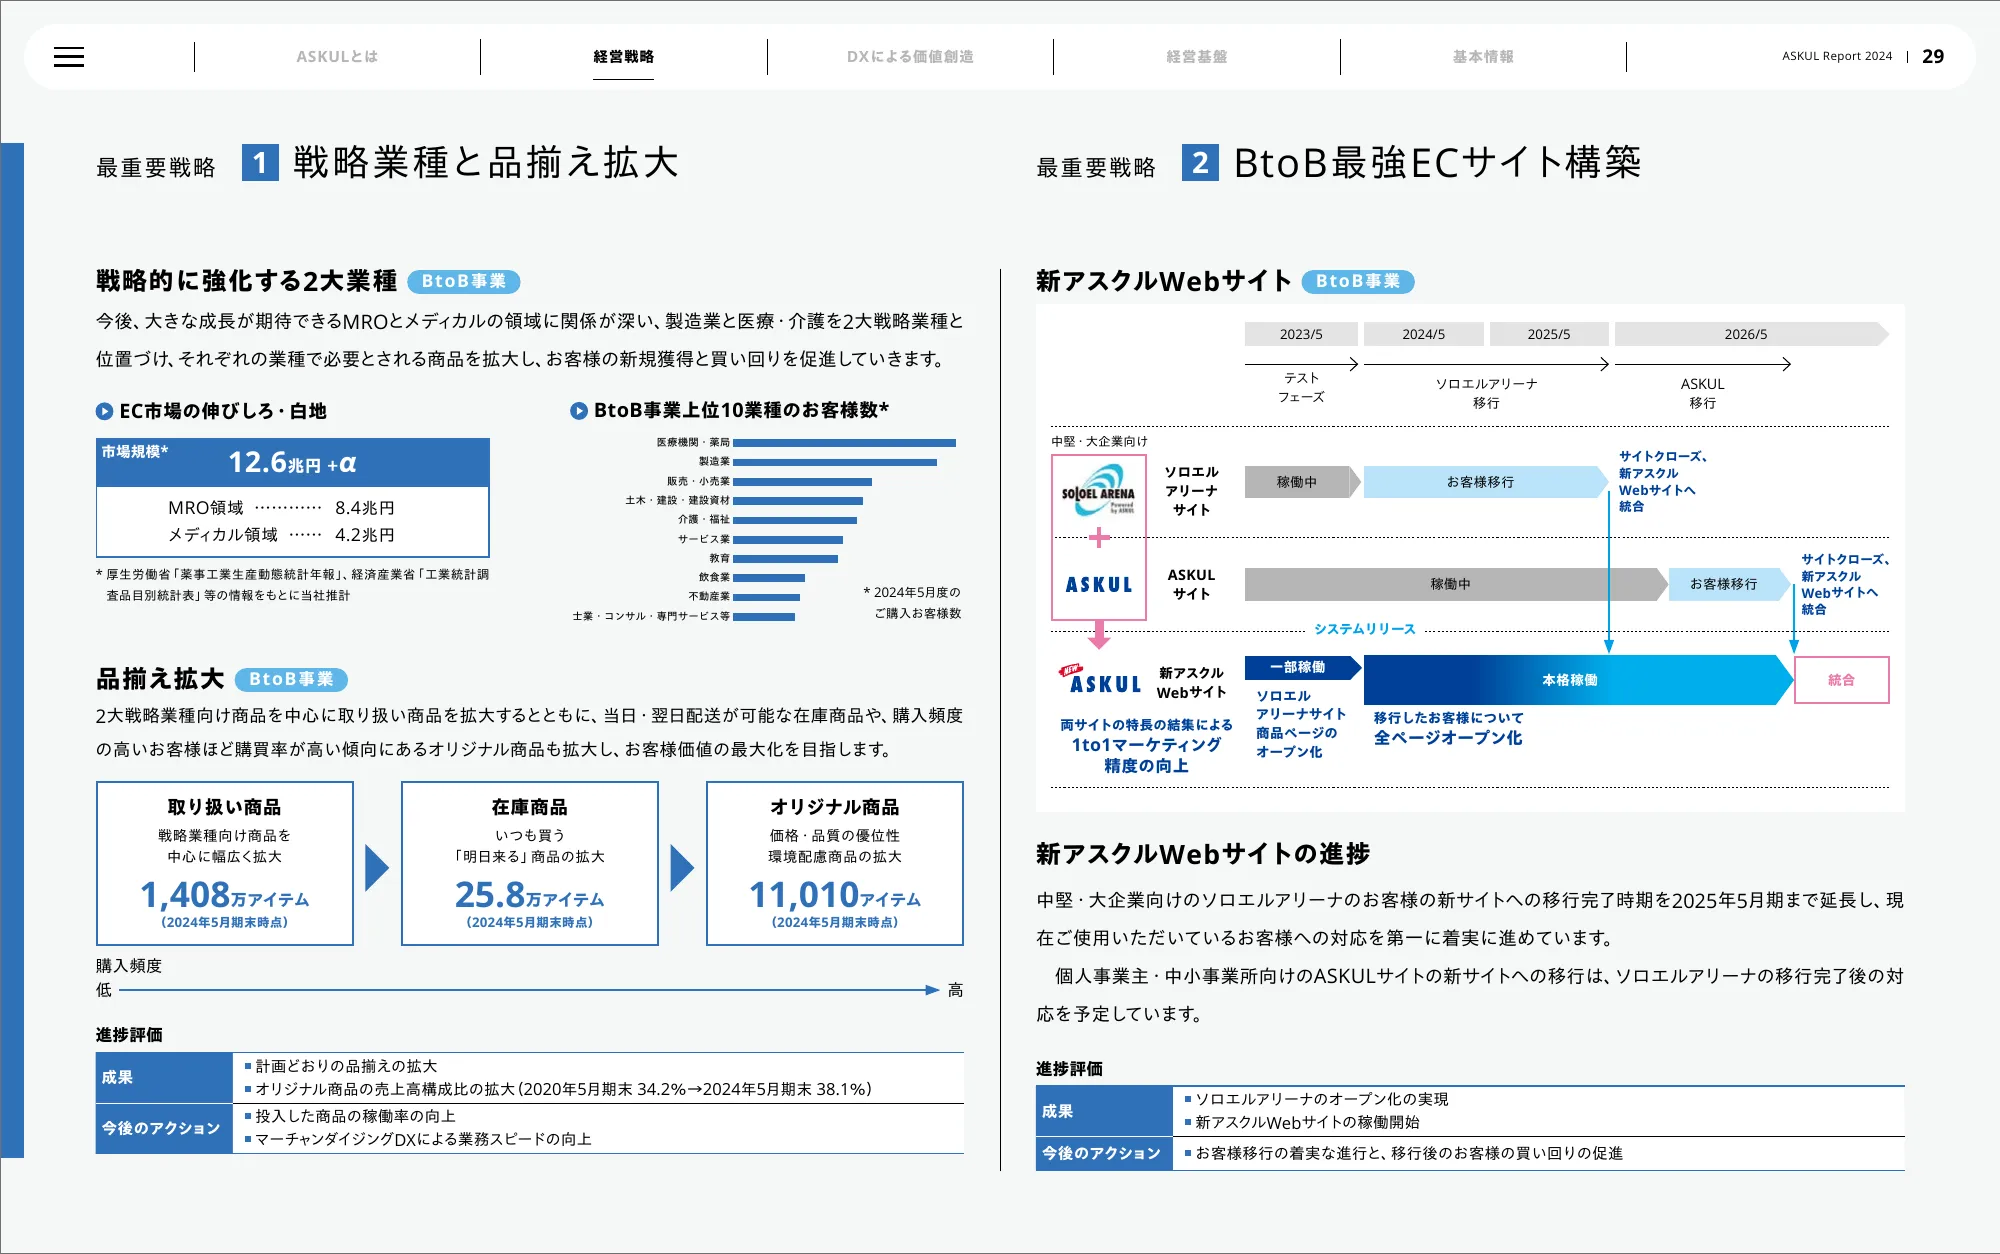Open the 基本情報 tab
Image resolution: width=2000 pixels, height=1254 pixels.
1483,57
